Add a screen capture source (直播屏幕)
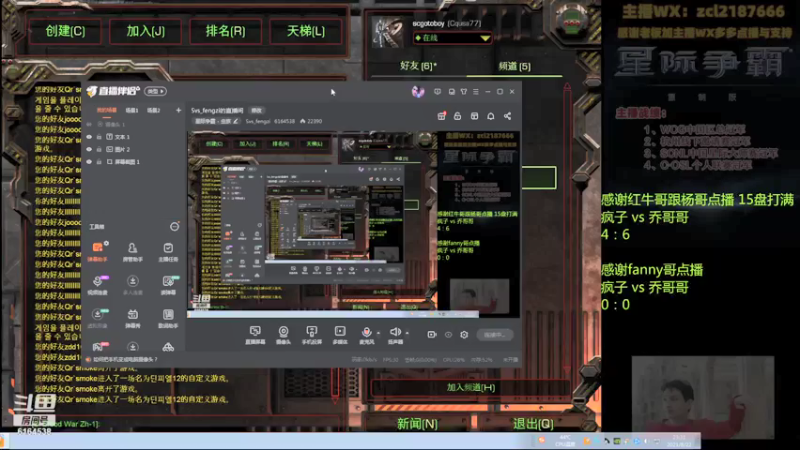This screenshot has height=450, width=800. pos(255,335)
